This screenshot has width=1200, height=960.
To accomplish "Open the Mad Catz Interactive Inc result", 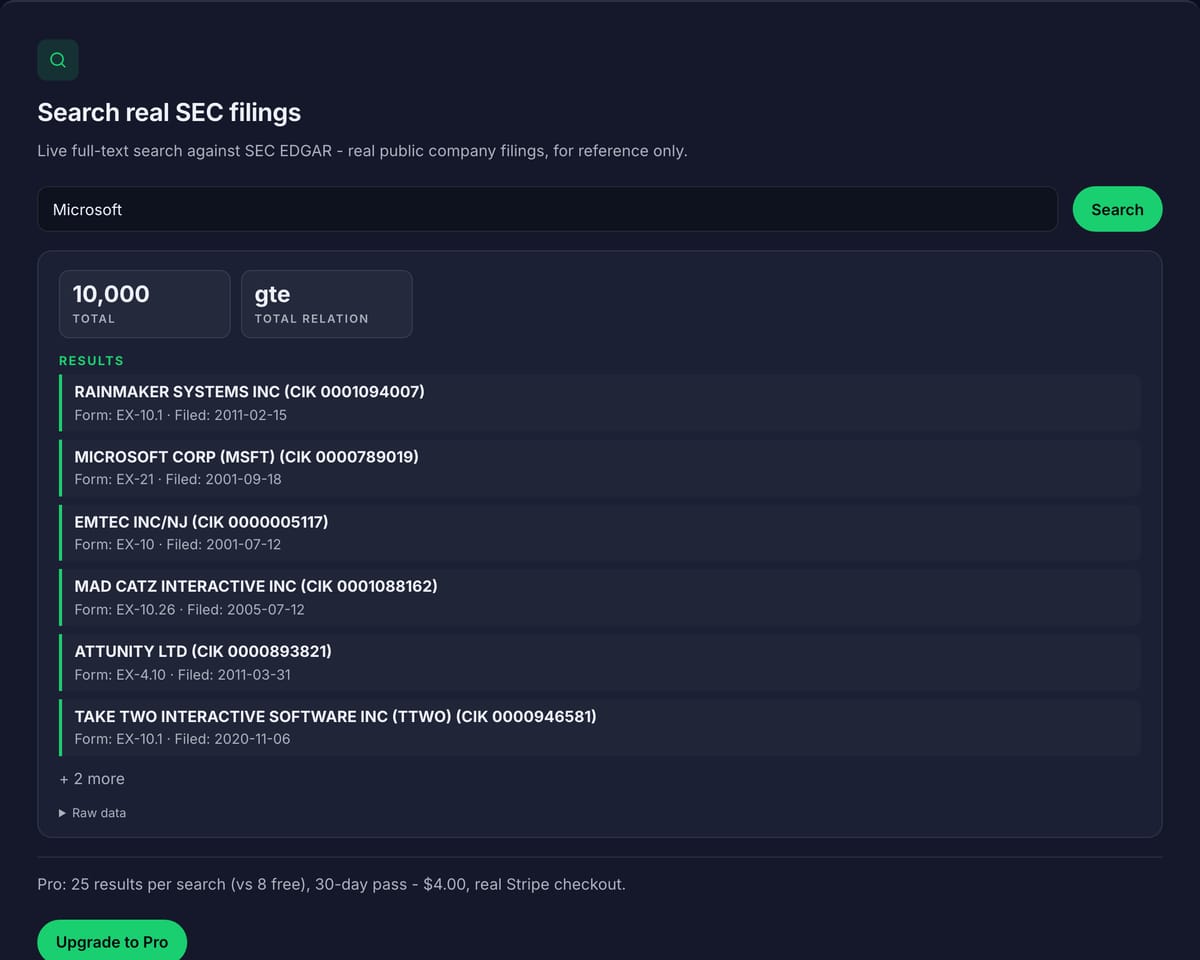I will tap(600, 598).
